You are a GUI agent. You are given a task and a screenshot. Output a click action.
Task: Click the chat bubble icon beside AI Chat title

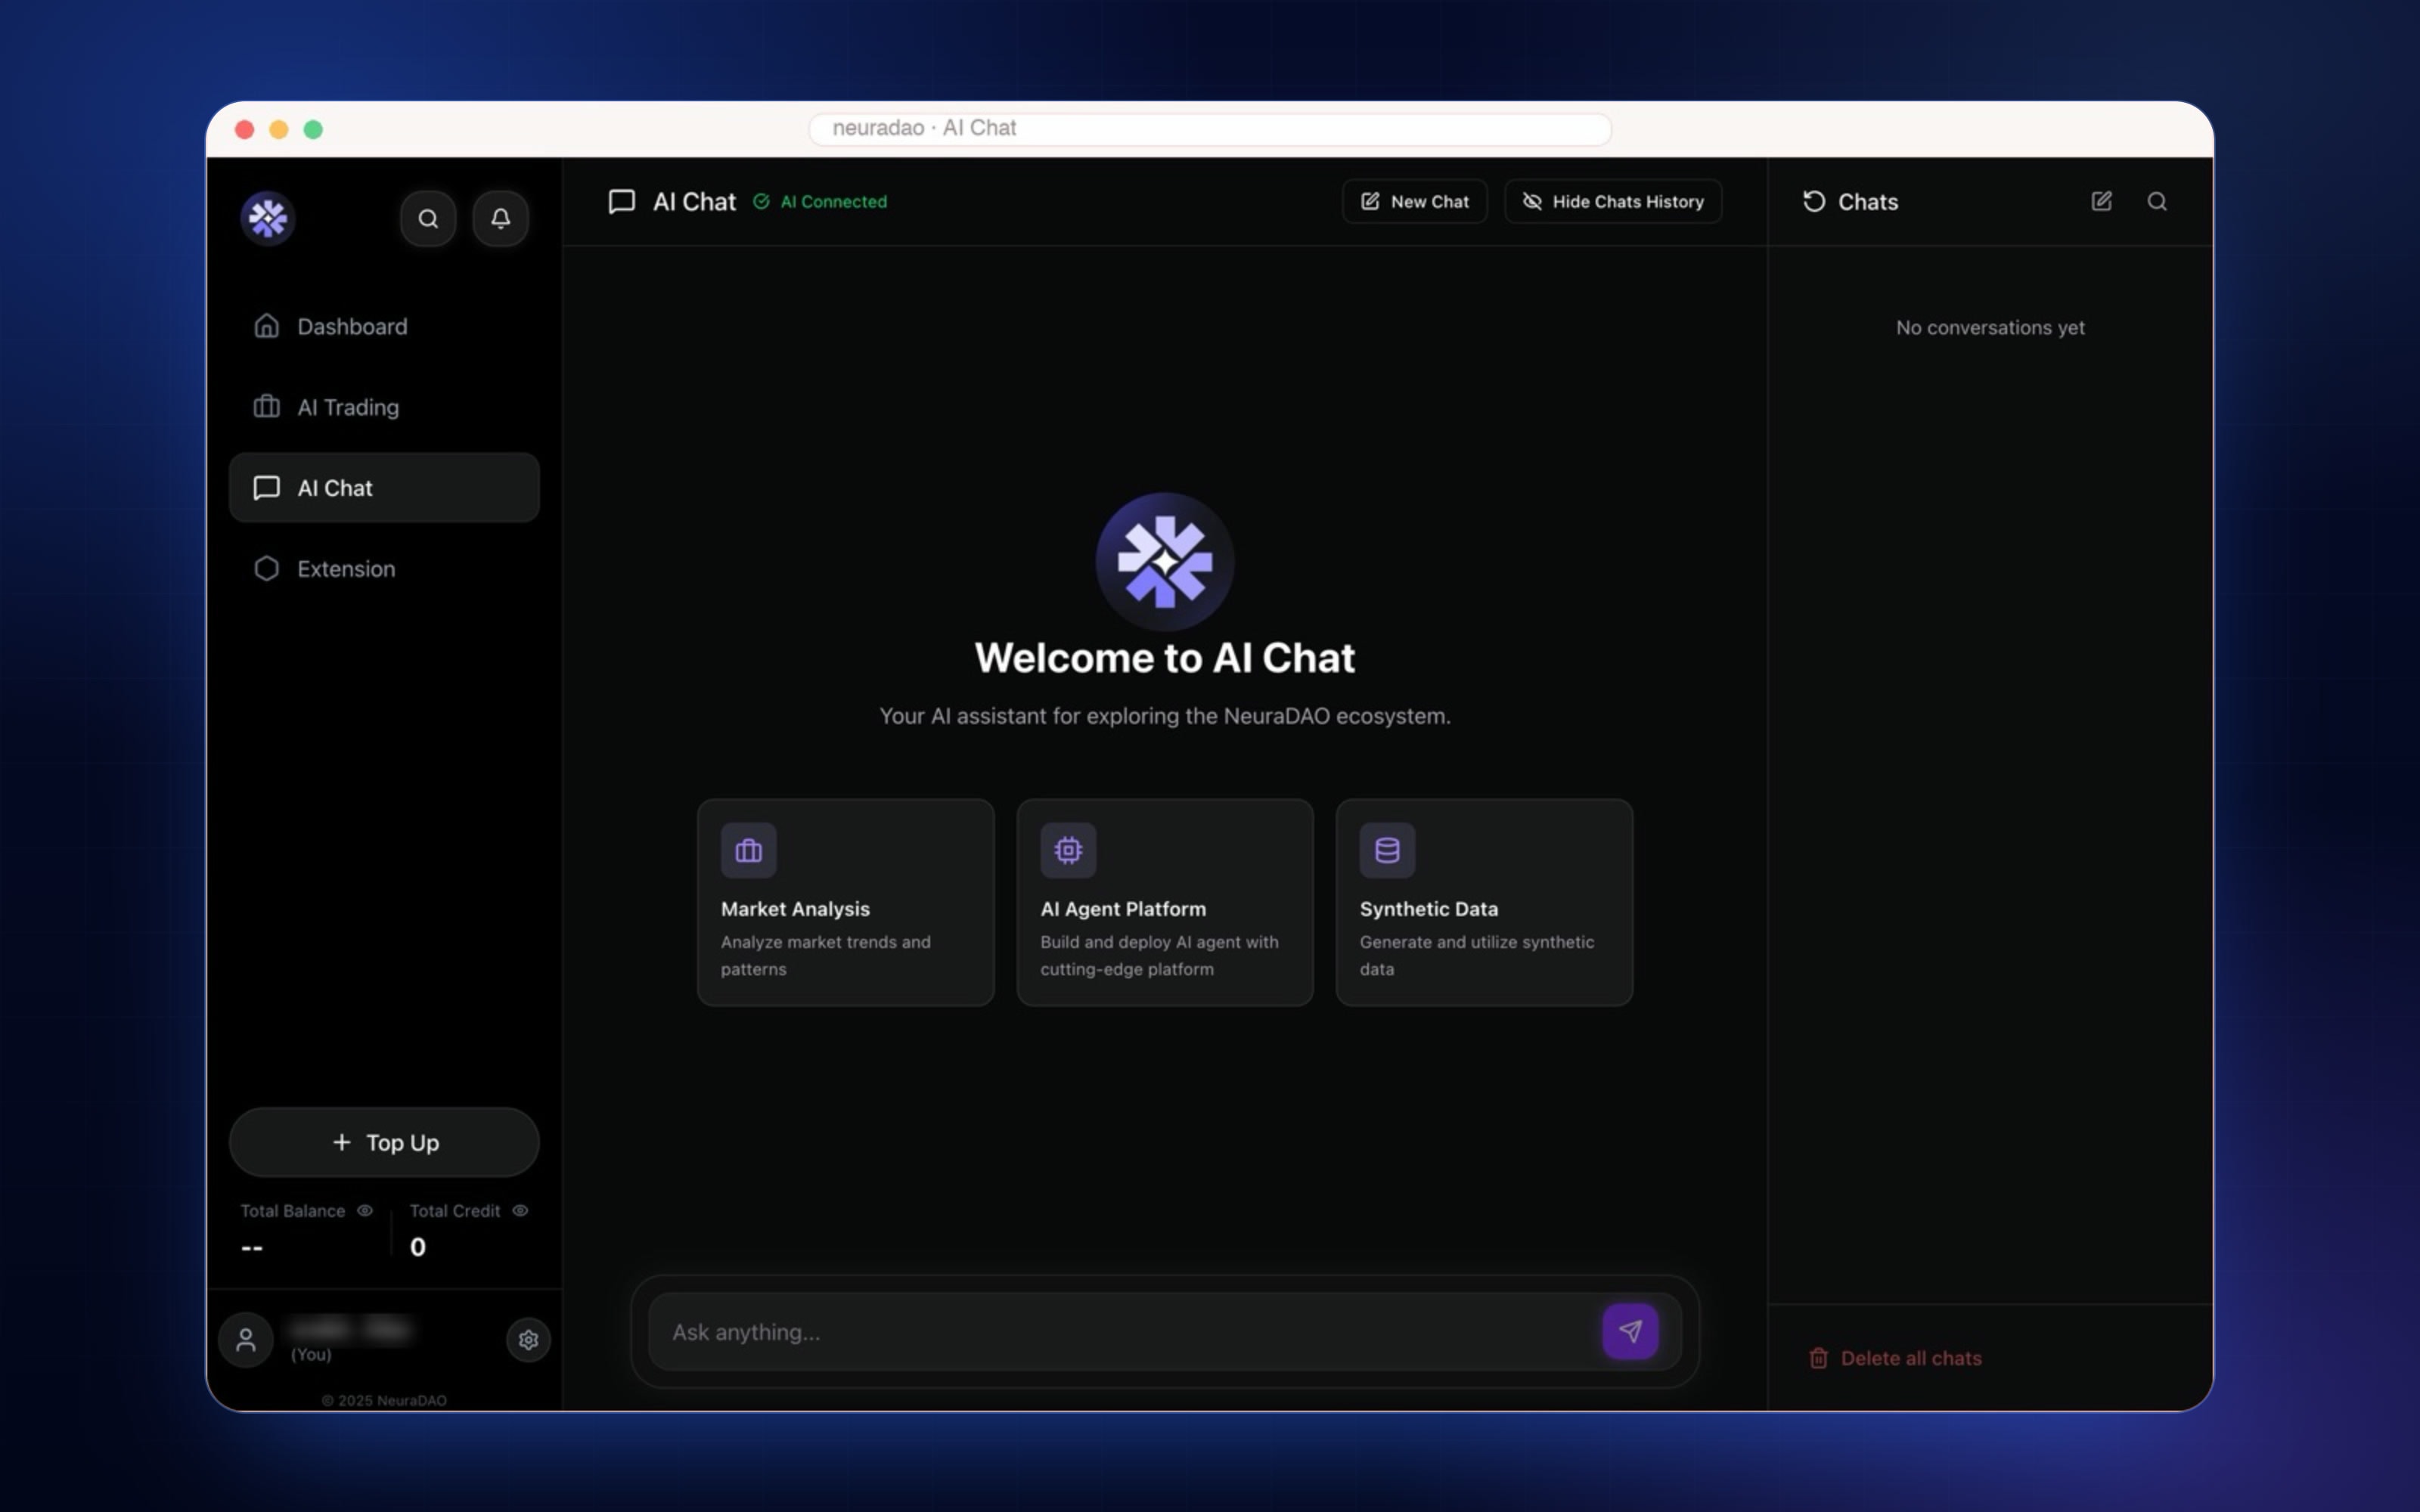[622, 202]
